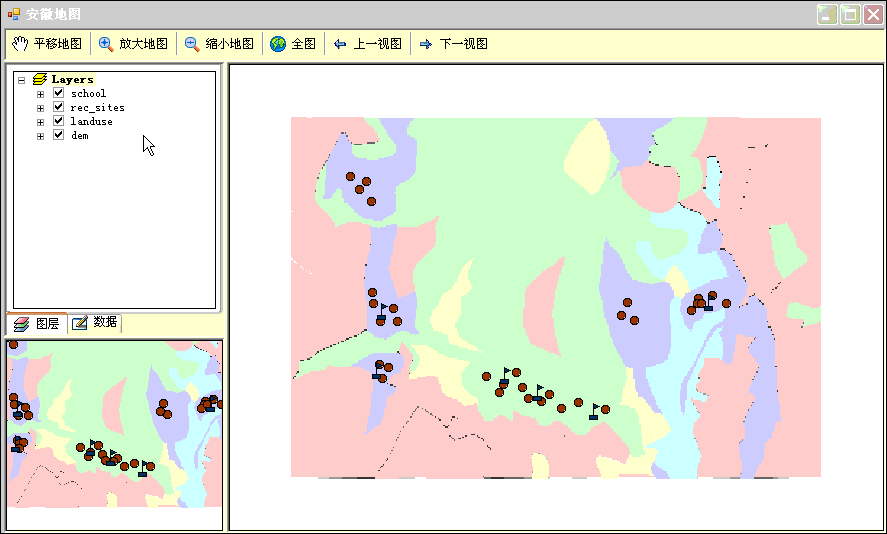Uncheck the school layer checkbox
Viewport: 887px width, 534px height.
click(58, 93)
